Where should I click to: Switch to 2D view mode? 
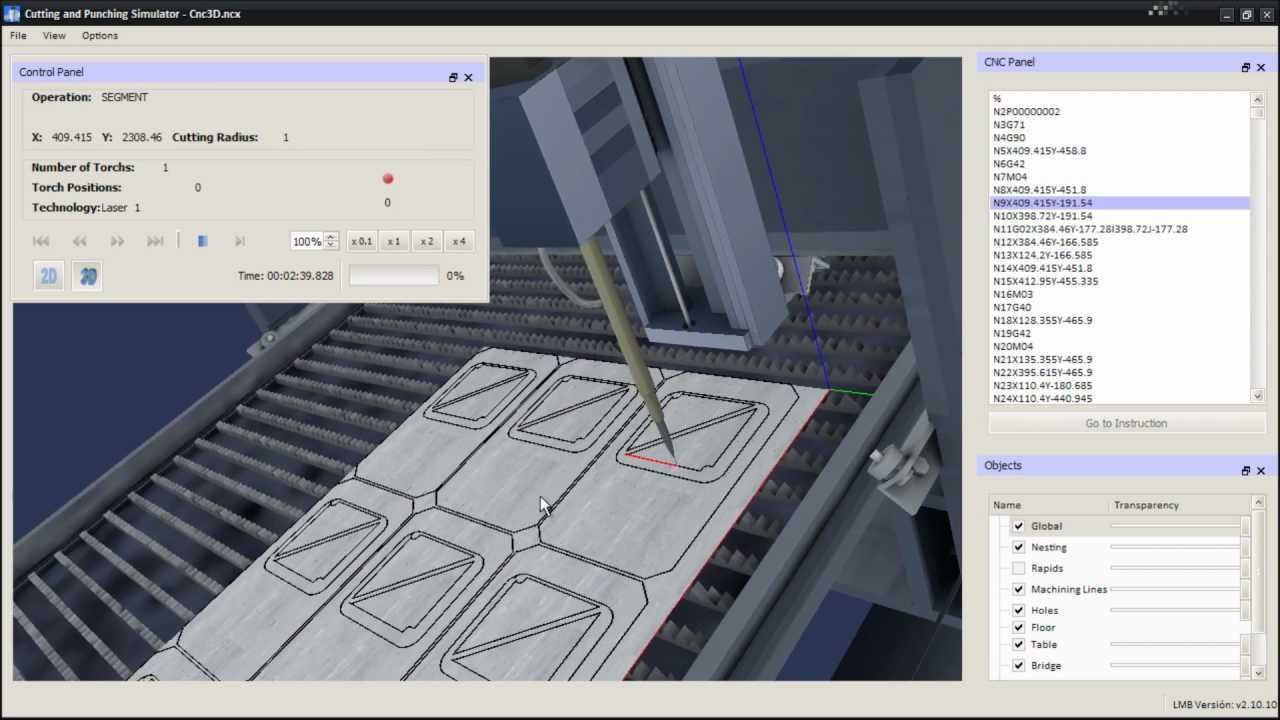[x=48, y=276]
